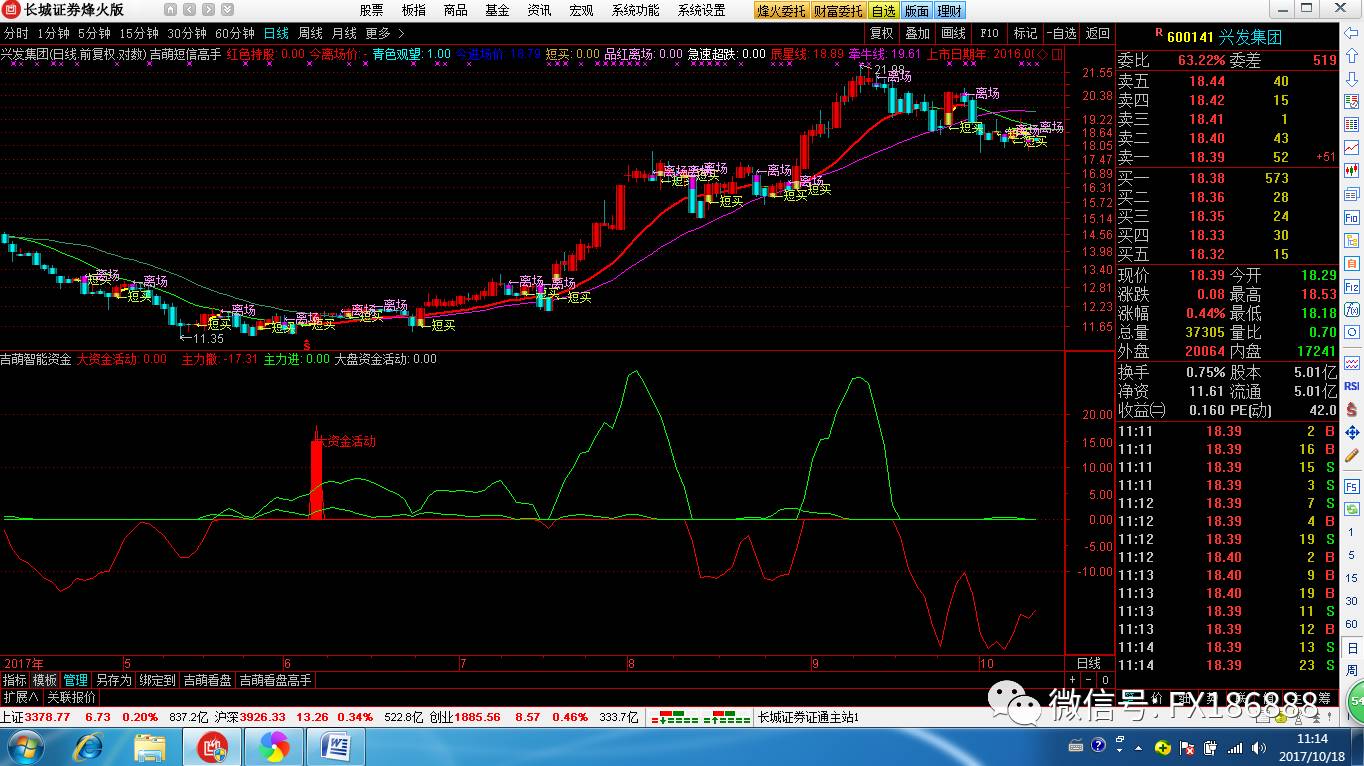Expand 更多 more periods list
Viewport: 1364px width, 766px height.
[385, 33]
